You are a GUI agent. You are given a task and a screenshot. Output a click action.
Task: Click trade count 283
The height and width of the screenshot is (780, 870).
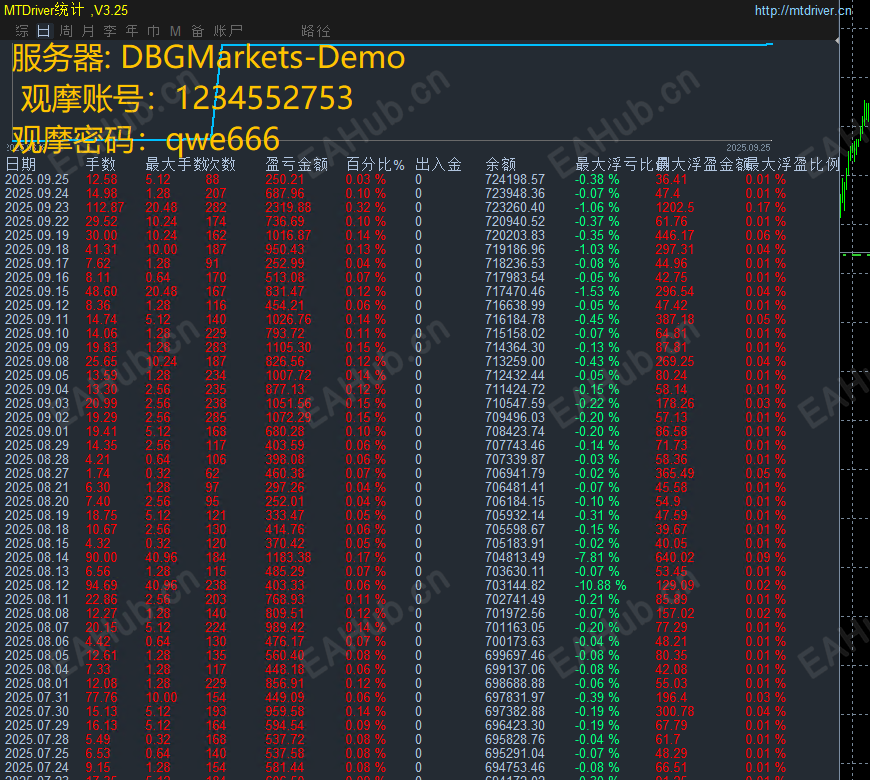tap(216, 348)
